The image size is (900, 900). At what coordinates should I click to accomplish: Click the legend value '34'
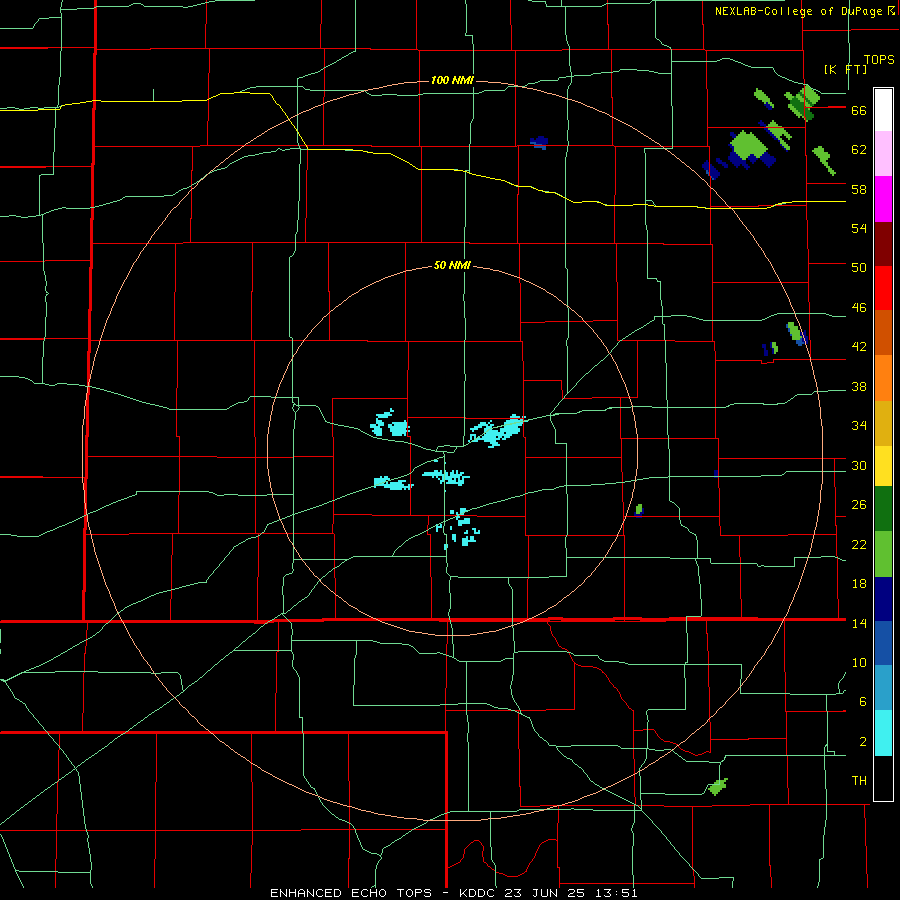point(859,426)
